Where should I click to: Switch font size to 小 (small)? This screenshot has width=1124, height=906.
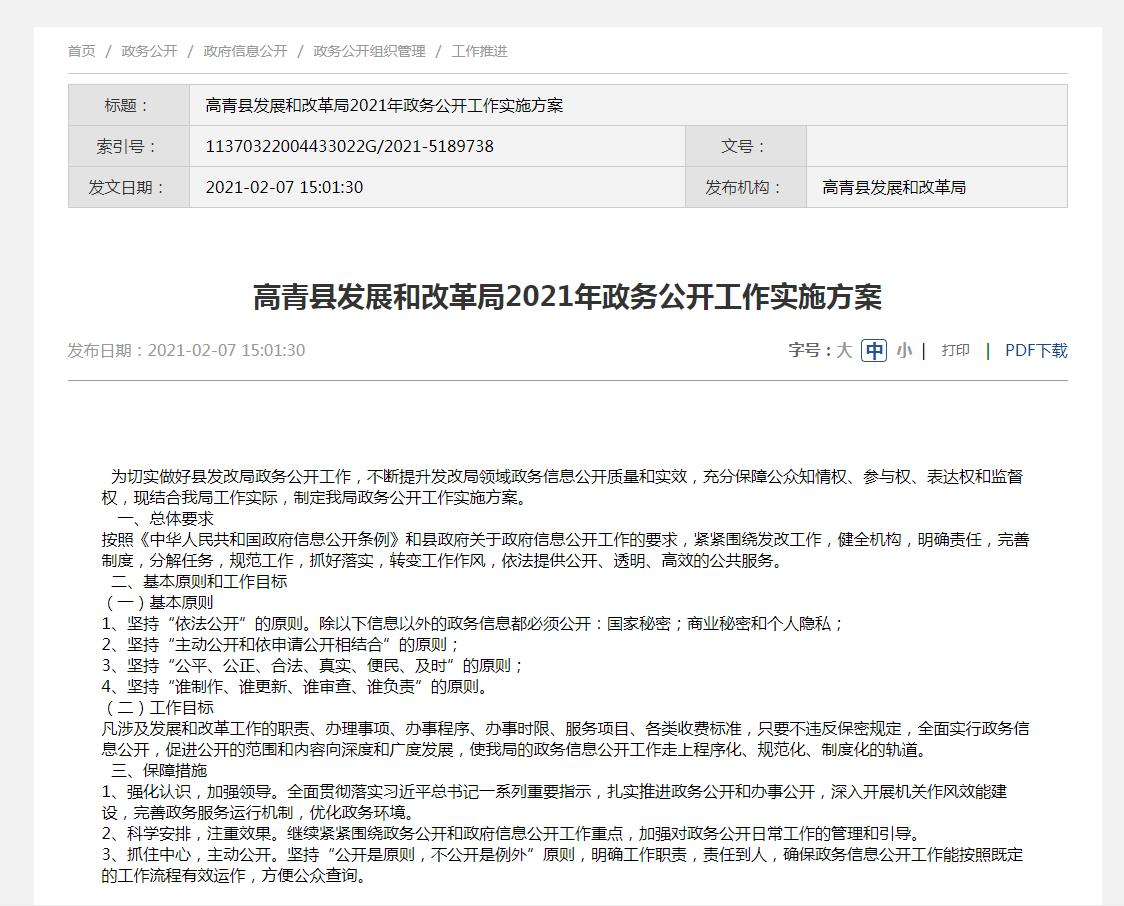pyautogui.click(x=904, y=350)
